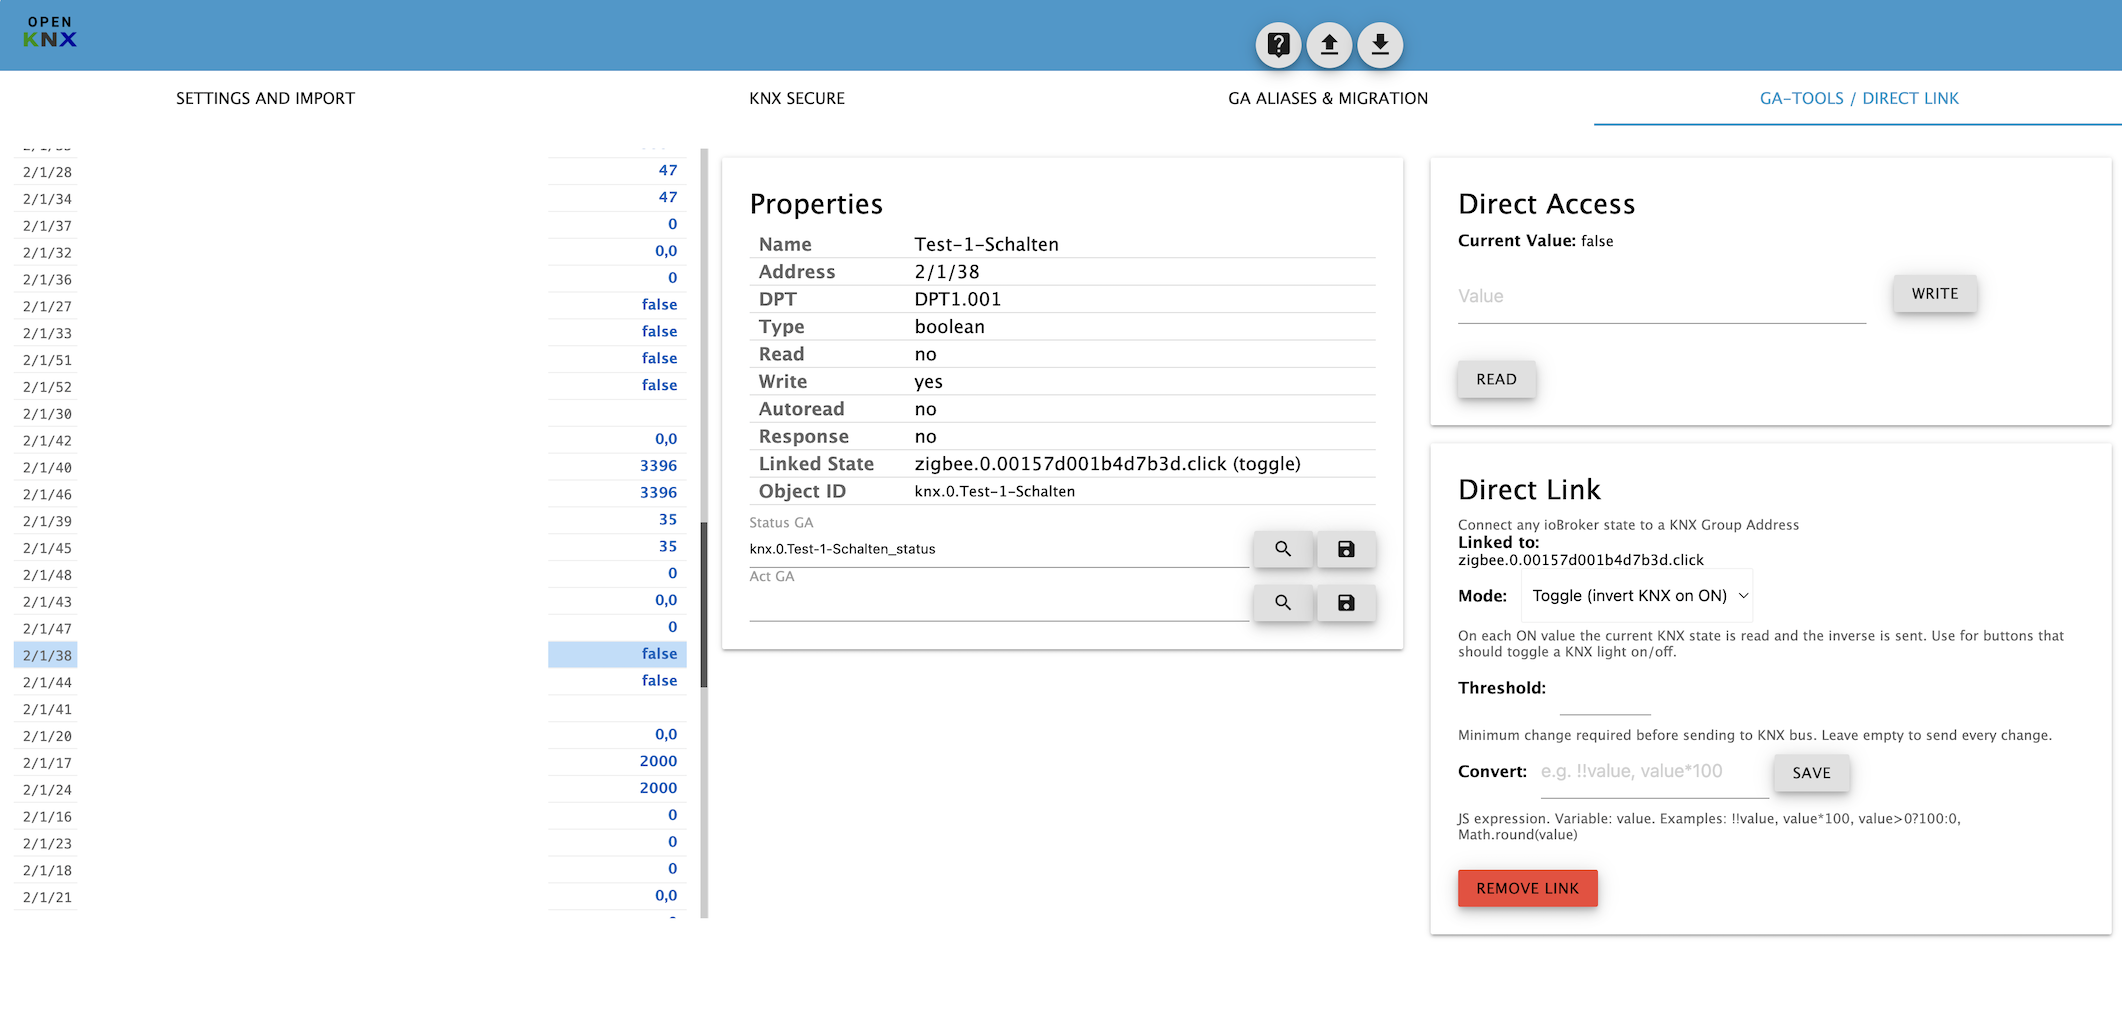Click value 2000 in row 2/1/17
2122x1024 pixels.
658,761
